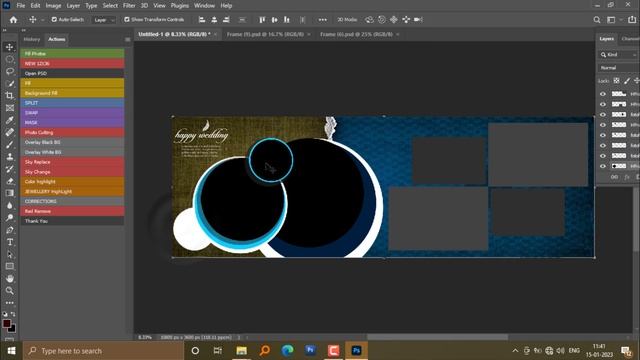Select the Hand tool
This screenshot has height=360, width=640.
tap(9, 278)
